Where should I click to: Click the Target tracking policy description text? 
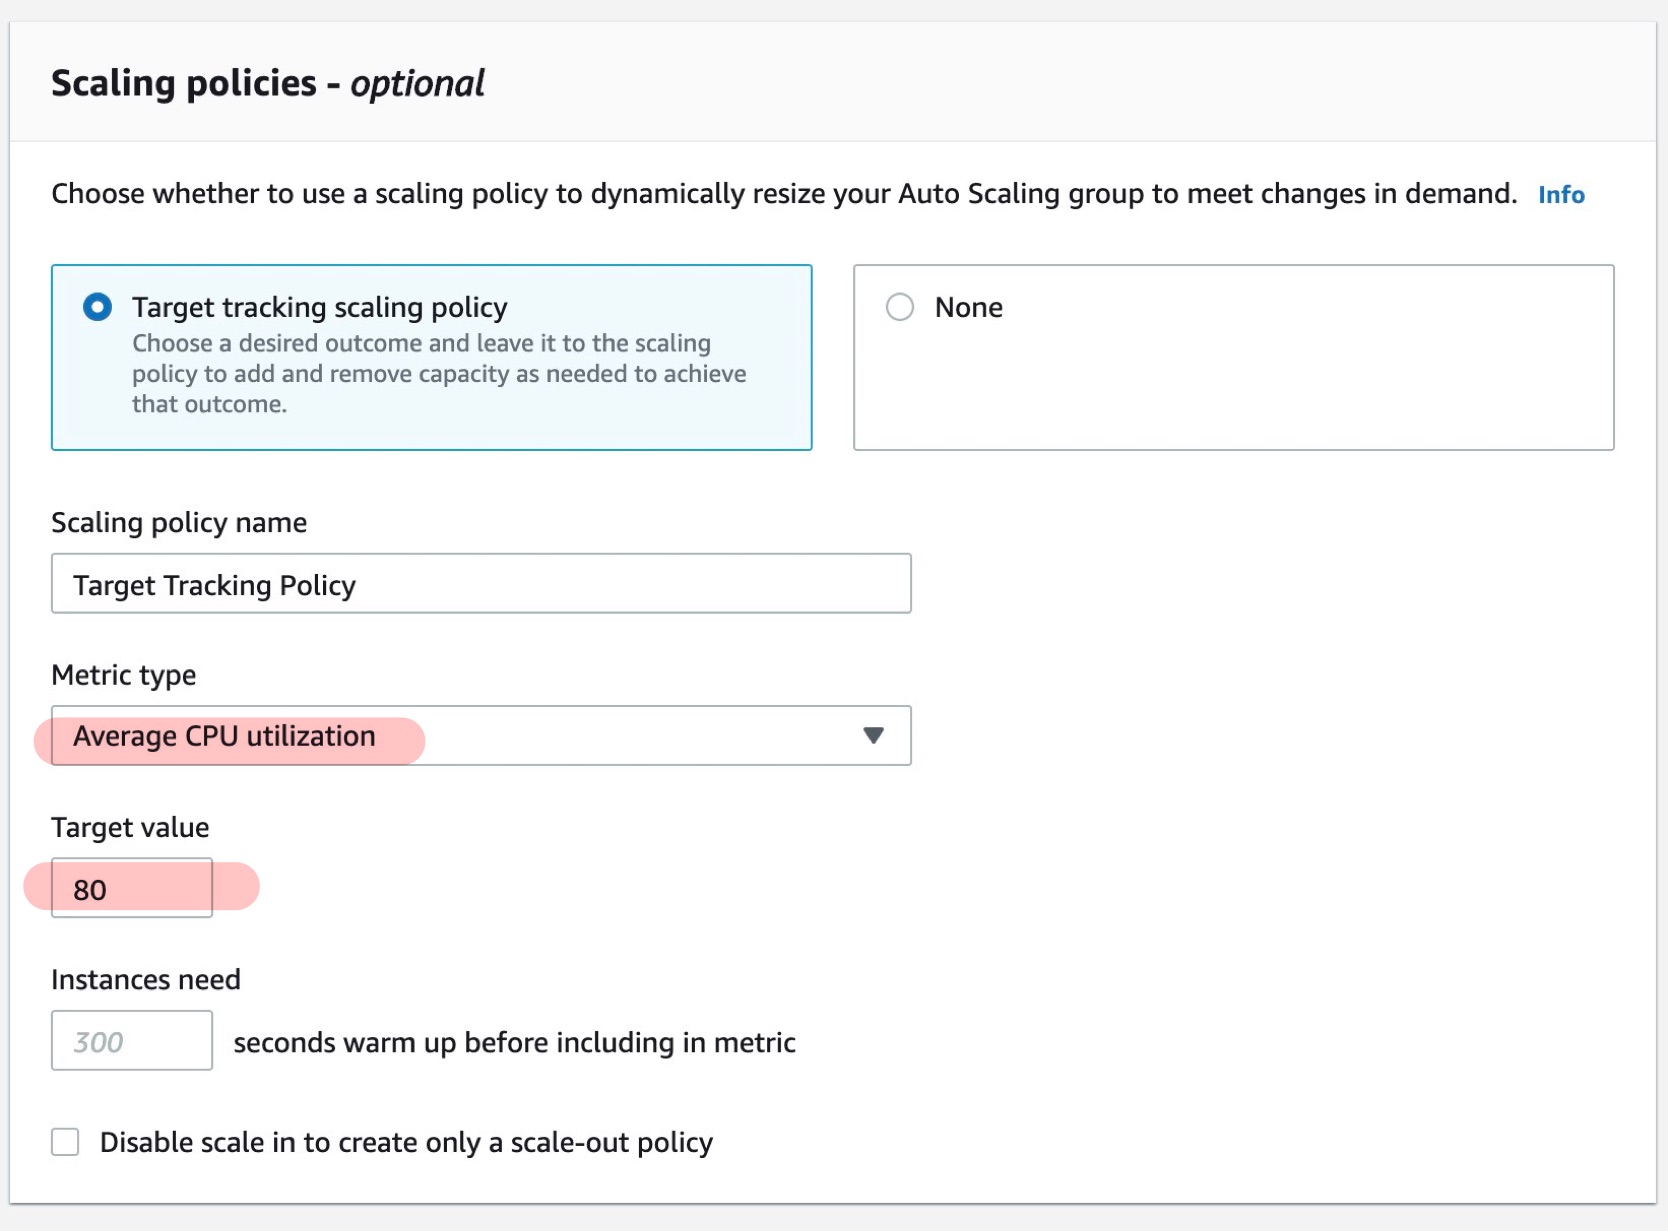(x=438, y=374)
